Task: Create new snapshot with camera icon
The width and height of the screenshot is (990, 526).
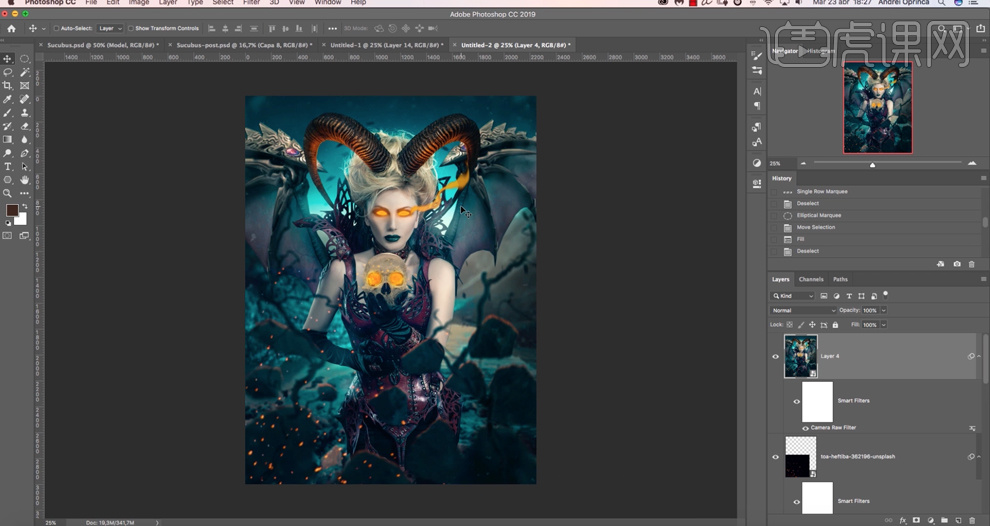Action: 957,264
